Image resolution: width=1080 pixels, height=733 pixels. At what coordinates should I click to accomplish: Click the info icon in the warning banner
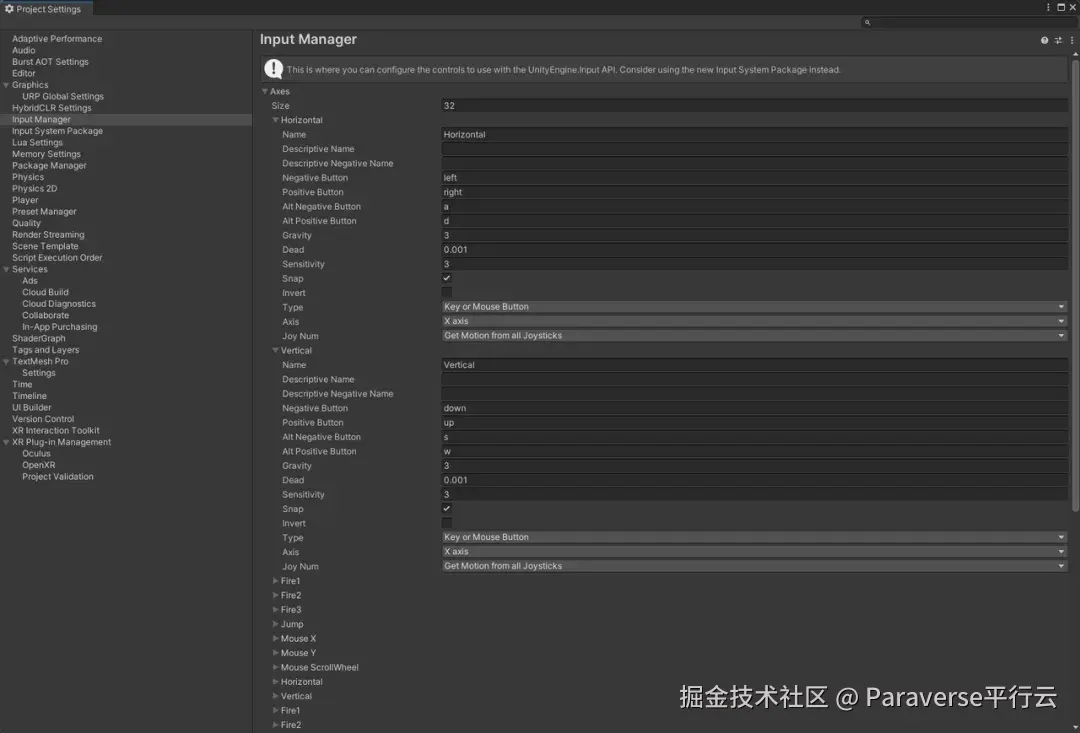(273, 69)
